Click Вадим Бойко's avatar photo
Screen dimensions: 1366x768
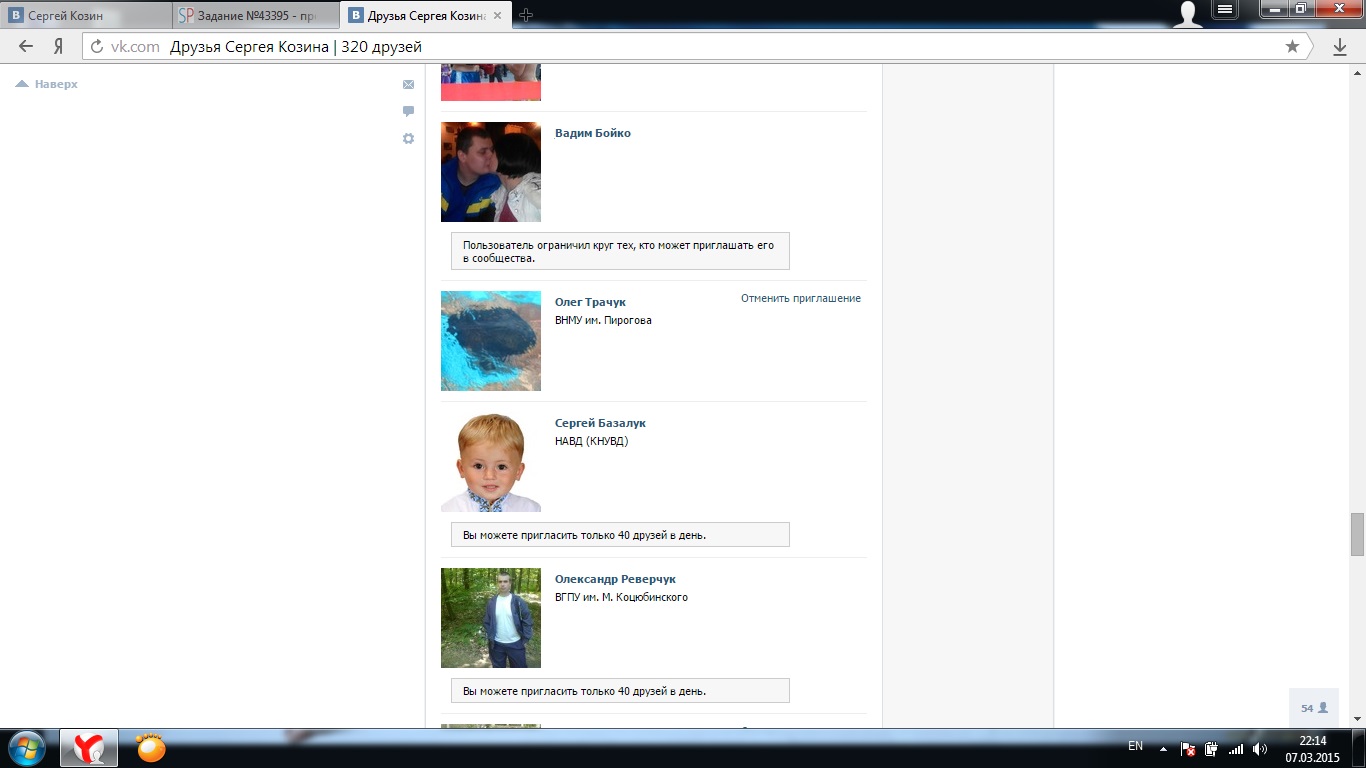[x=491, y=172]
